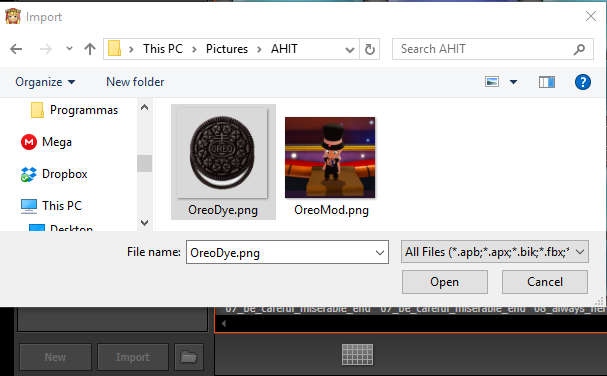Screen dimensions: 607x376
Task: Toggle the preview pane
Action: coord(547,82)
